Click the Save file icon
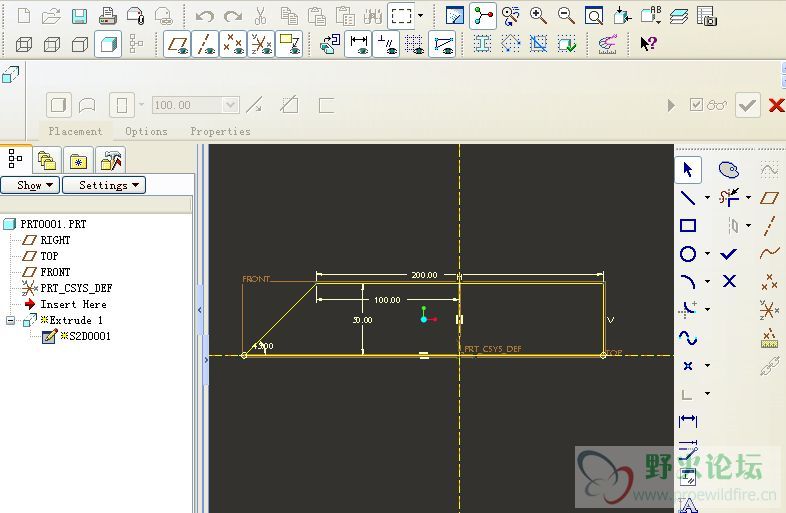This screenshot has width=786, height=513. click(79, 16)
